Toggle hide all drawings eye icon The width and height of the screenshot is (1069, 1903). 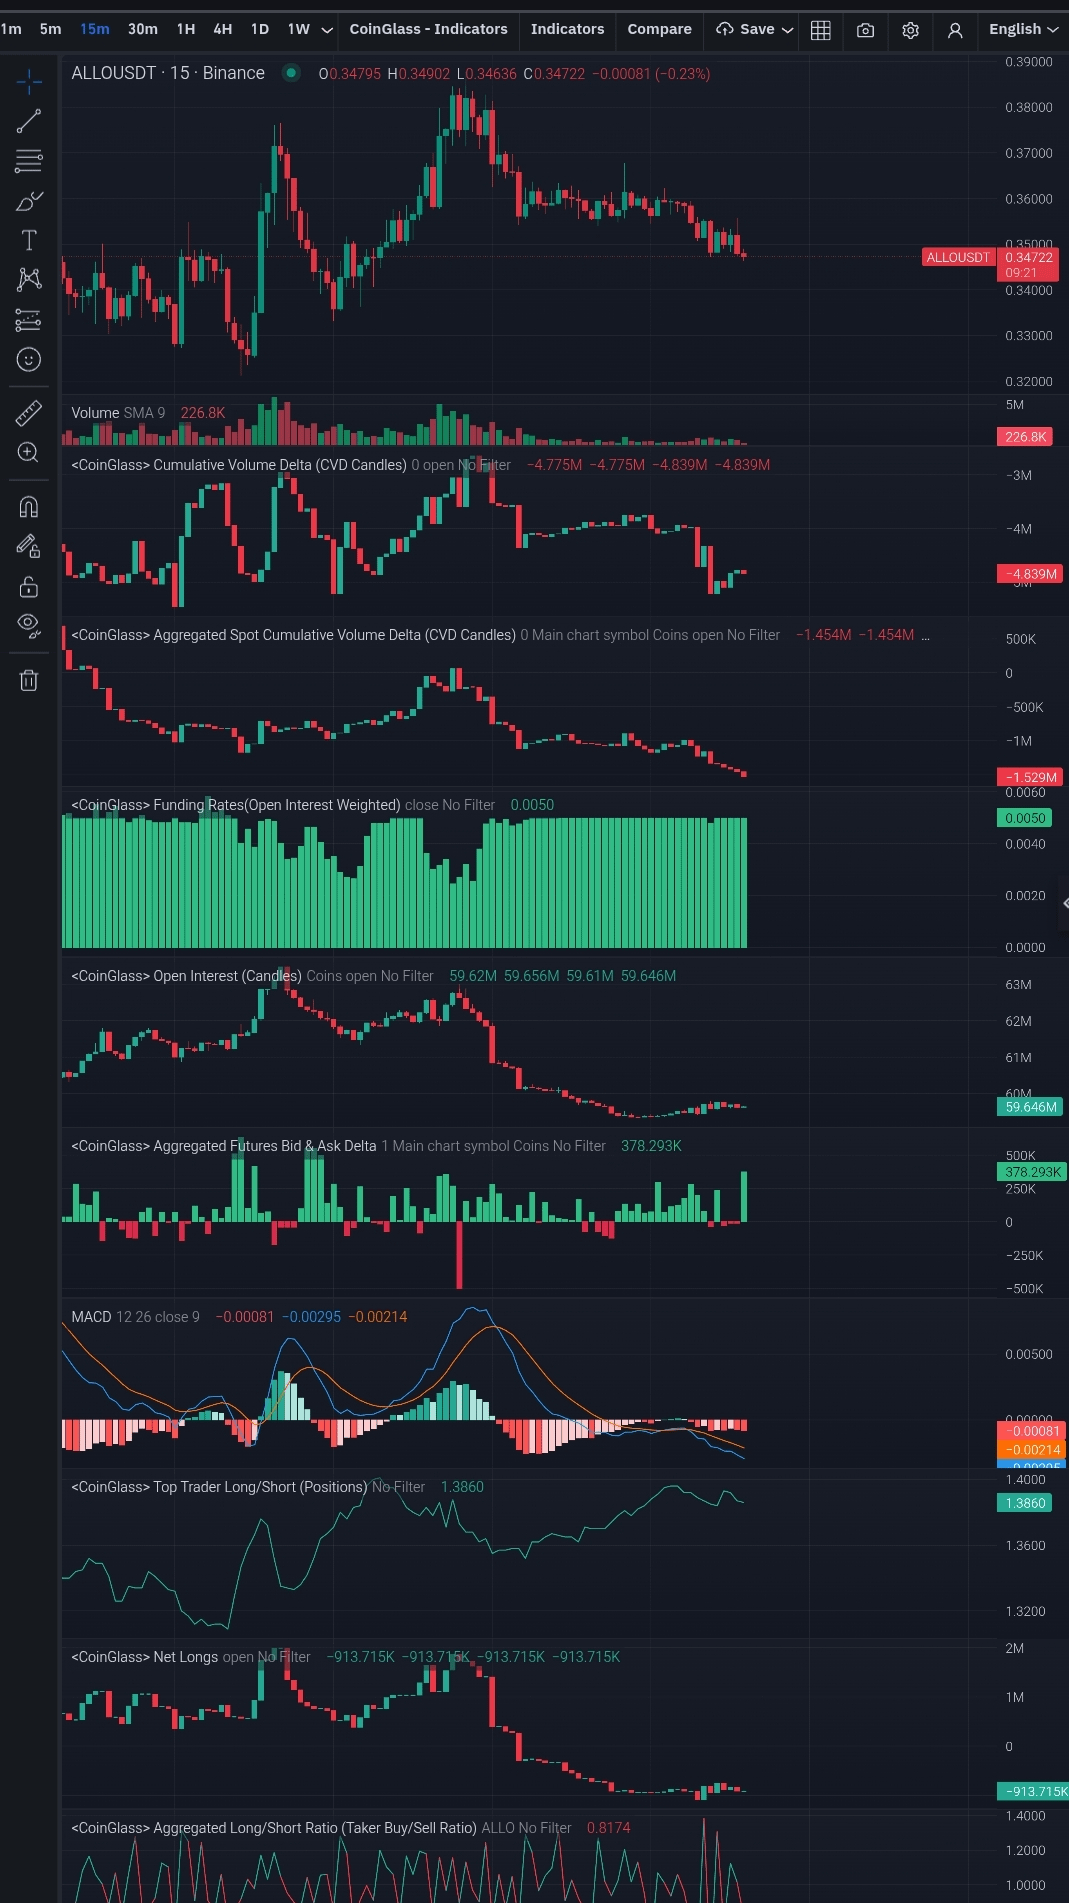tap(29, 626)
